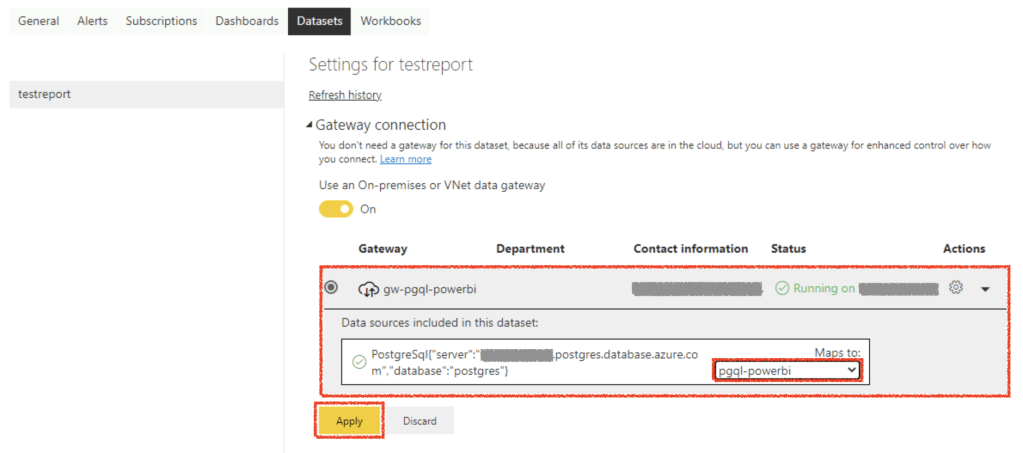This screenshot has height=453, width=1023.
Task: Open the Refresh history link
Action: [345, 95]
